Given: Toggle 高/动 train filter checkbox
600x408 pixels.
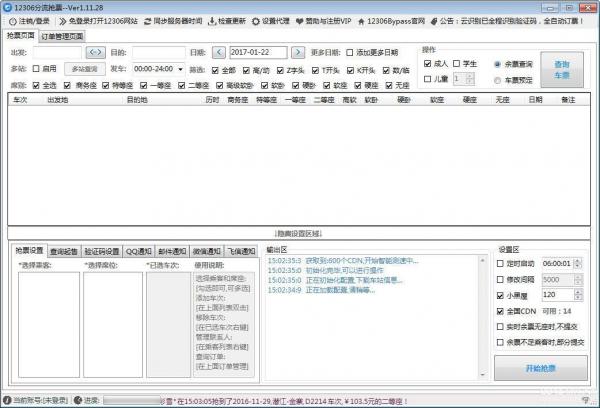Looking at the screenshot, I should click(246, 70).
